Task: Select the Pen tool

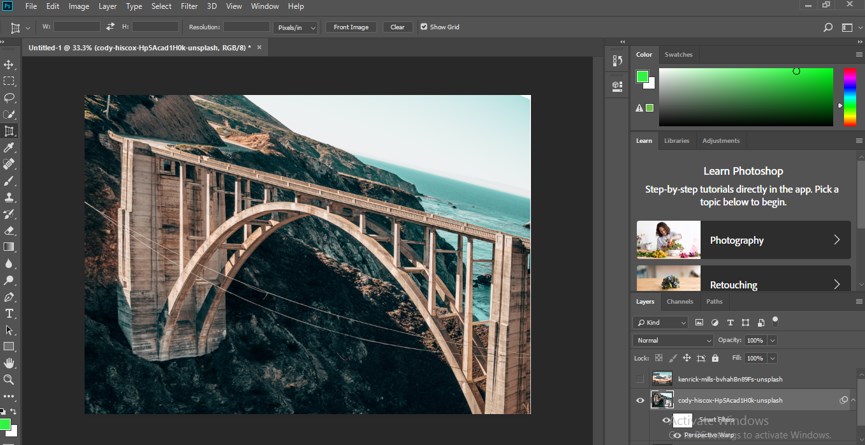Action: (x=9, y=297)
